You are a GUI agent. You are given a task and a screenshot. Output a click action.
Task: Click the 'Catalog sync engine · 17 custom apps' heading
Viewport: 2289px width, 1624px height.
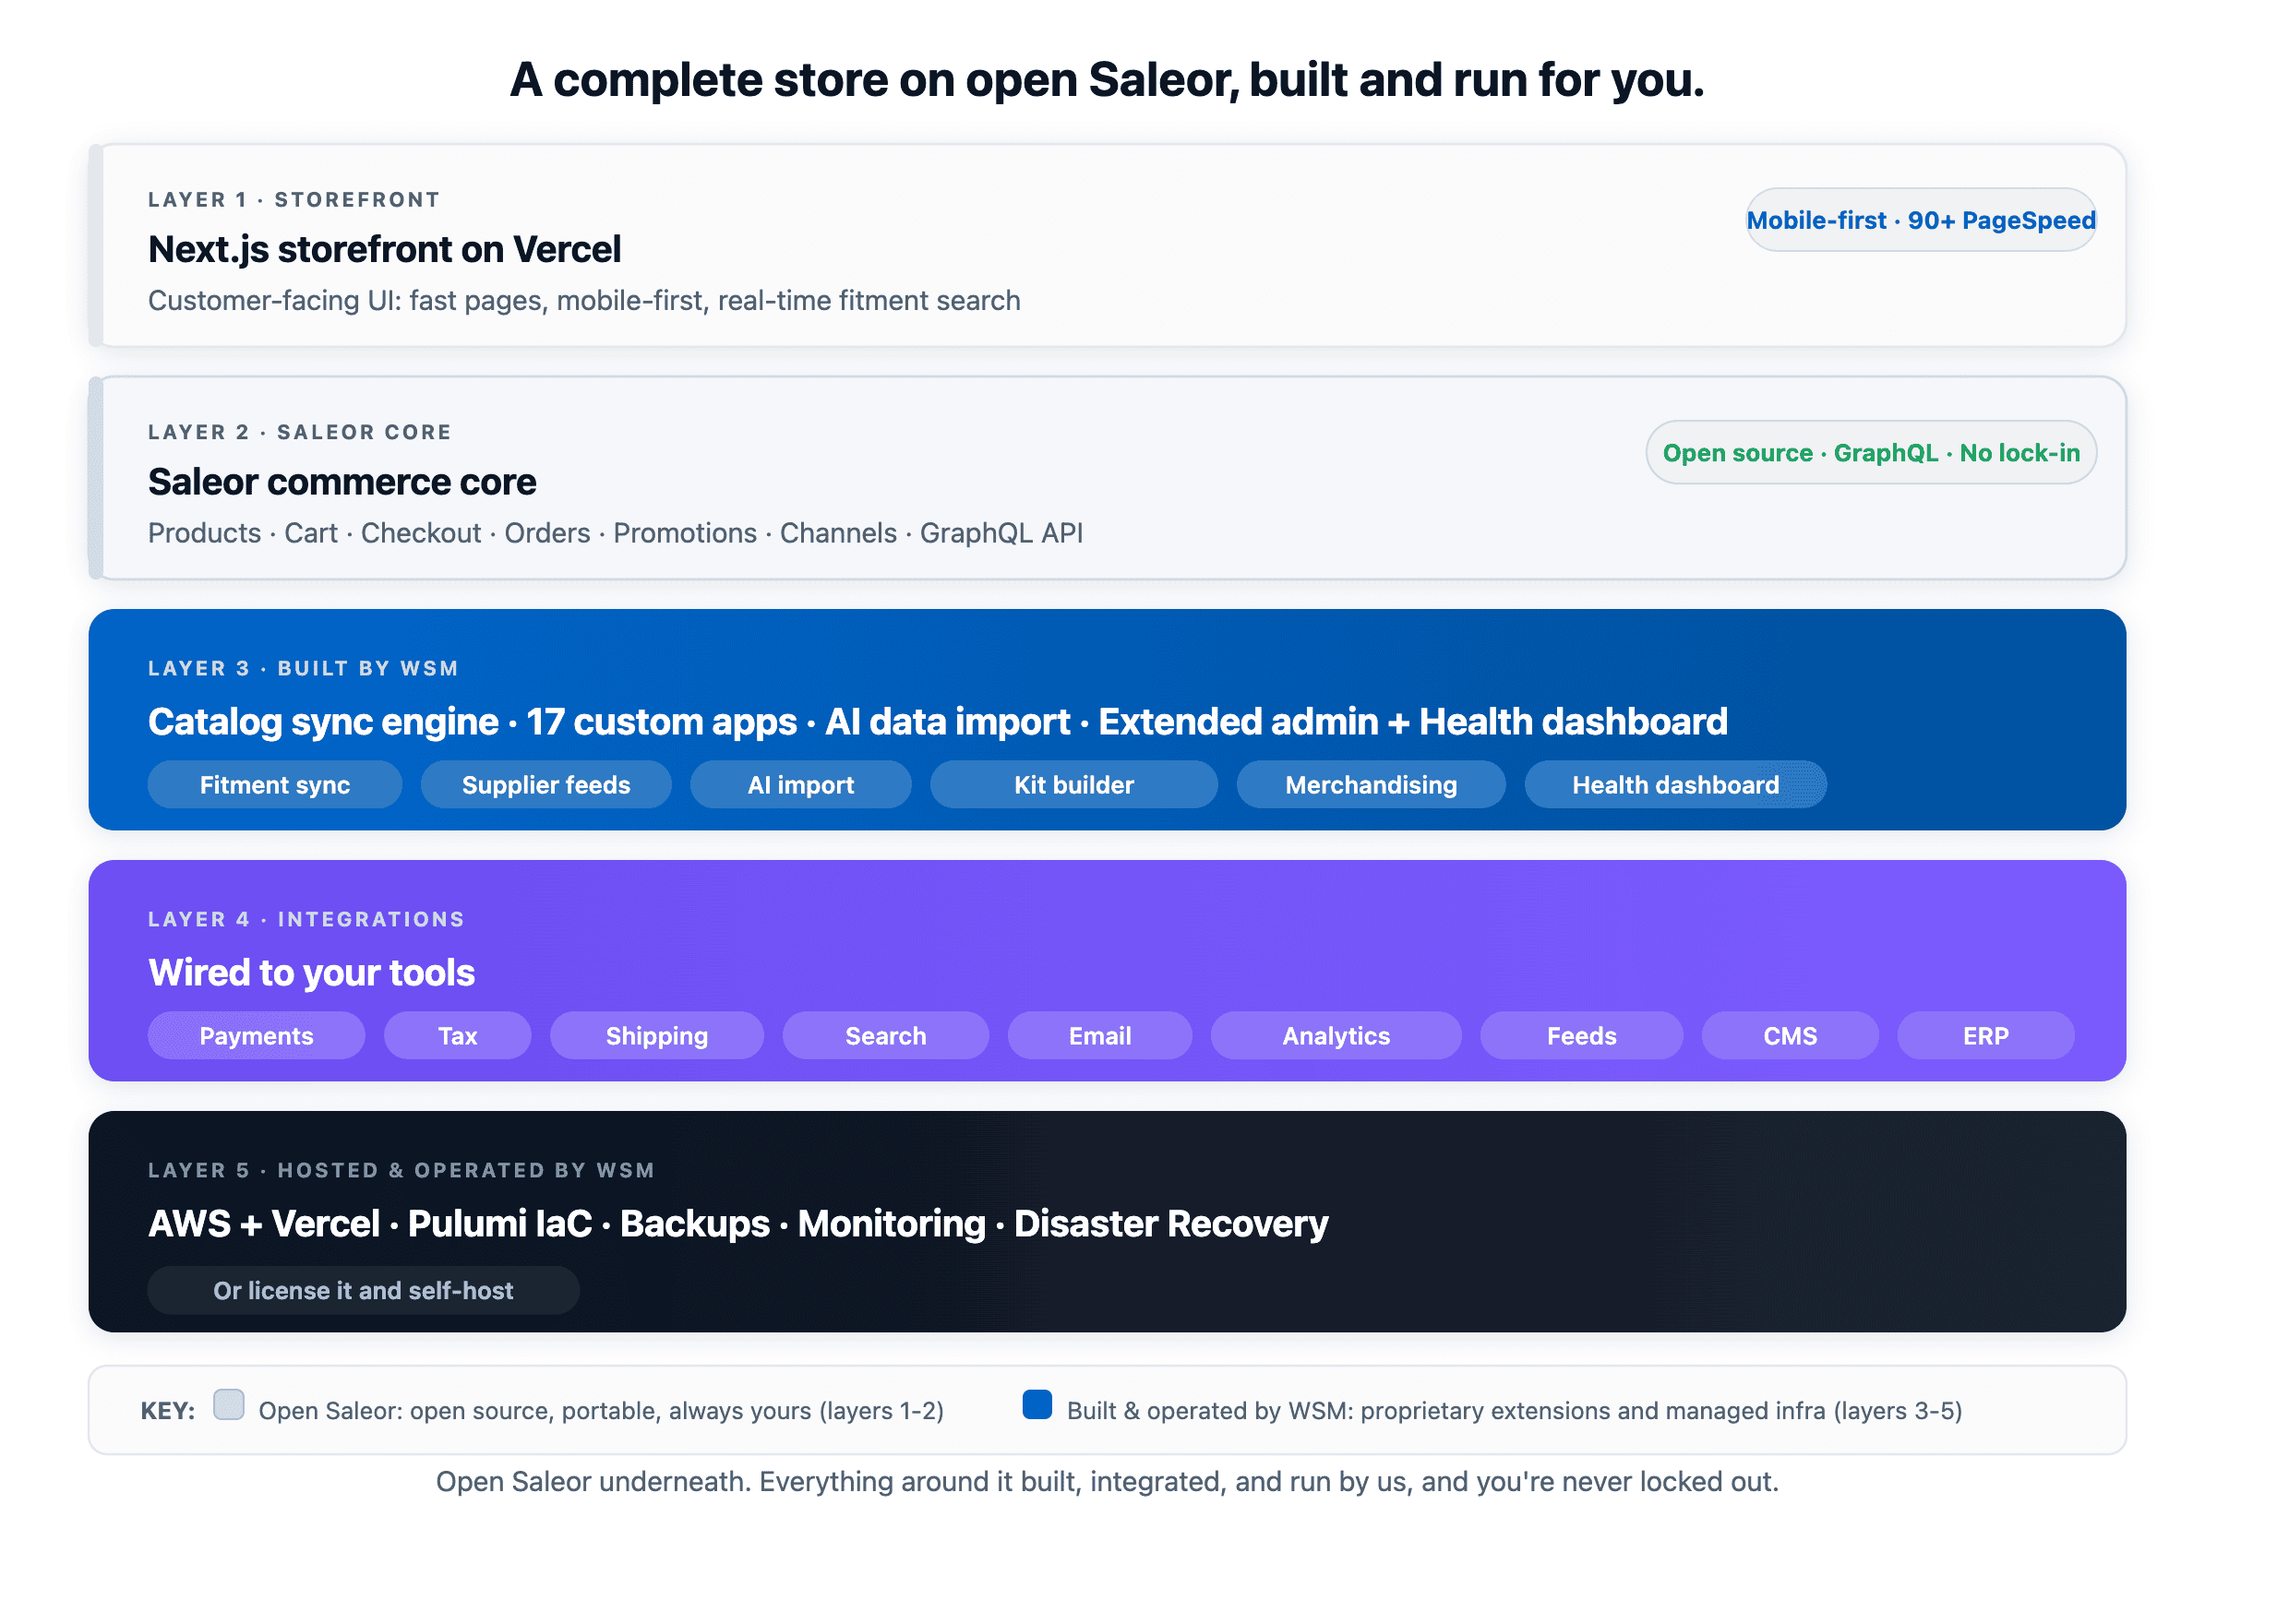coord(938,722)
